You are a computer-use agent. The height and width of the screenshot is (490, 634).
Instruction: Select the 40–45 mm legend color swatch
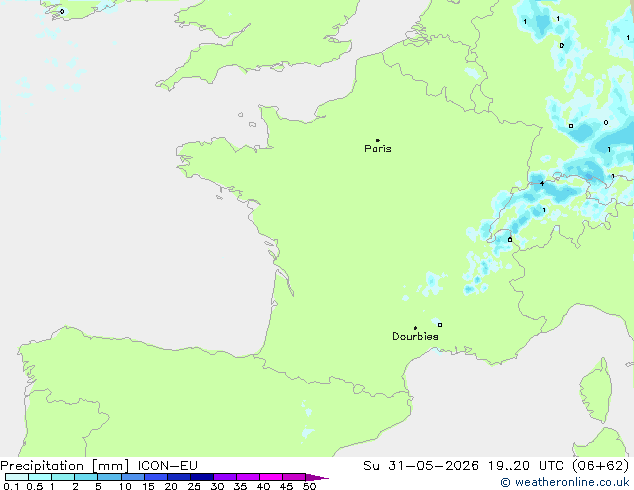[271, 477]
